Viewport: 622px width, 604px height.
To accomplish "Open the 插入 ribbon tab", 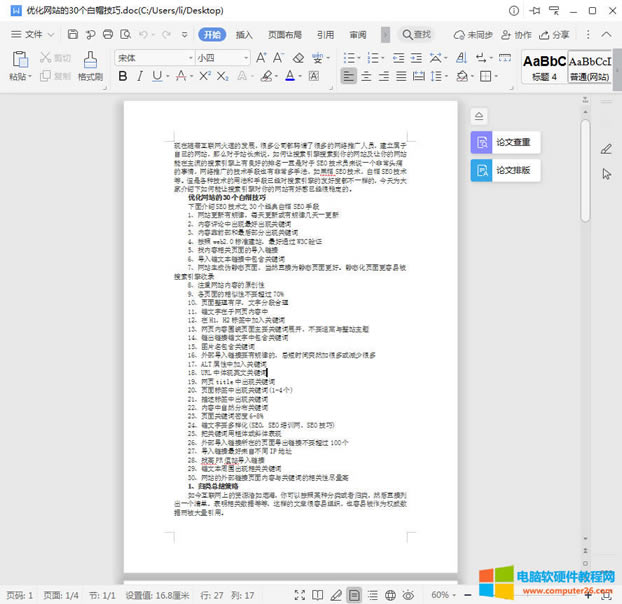I will click(244, 34).
